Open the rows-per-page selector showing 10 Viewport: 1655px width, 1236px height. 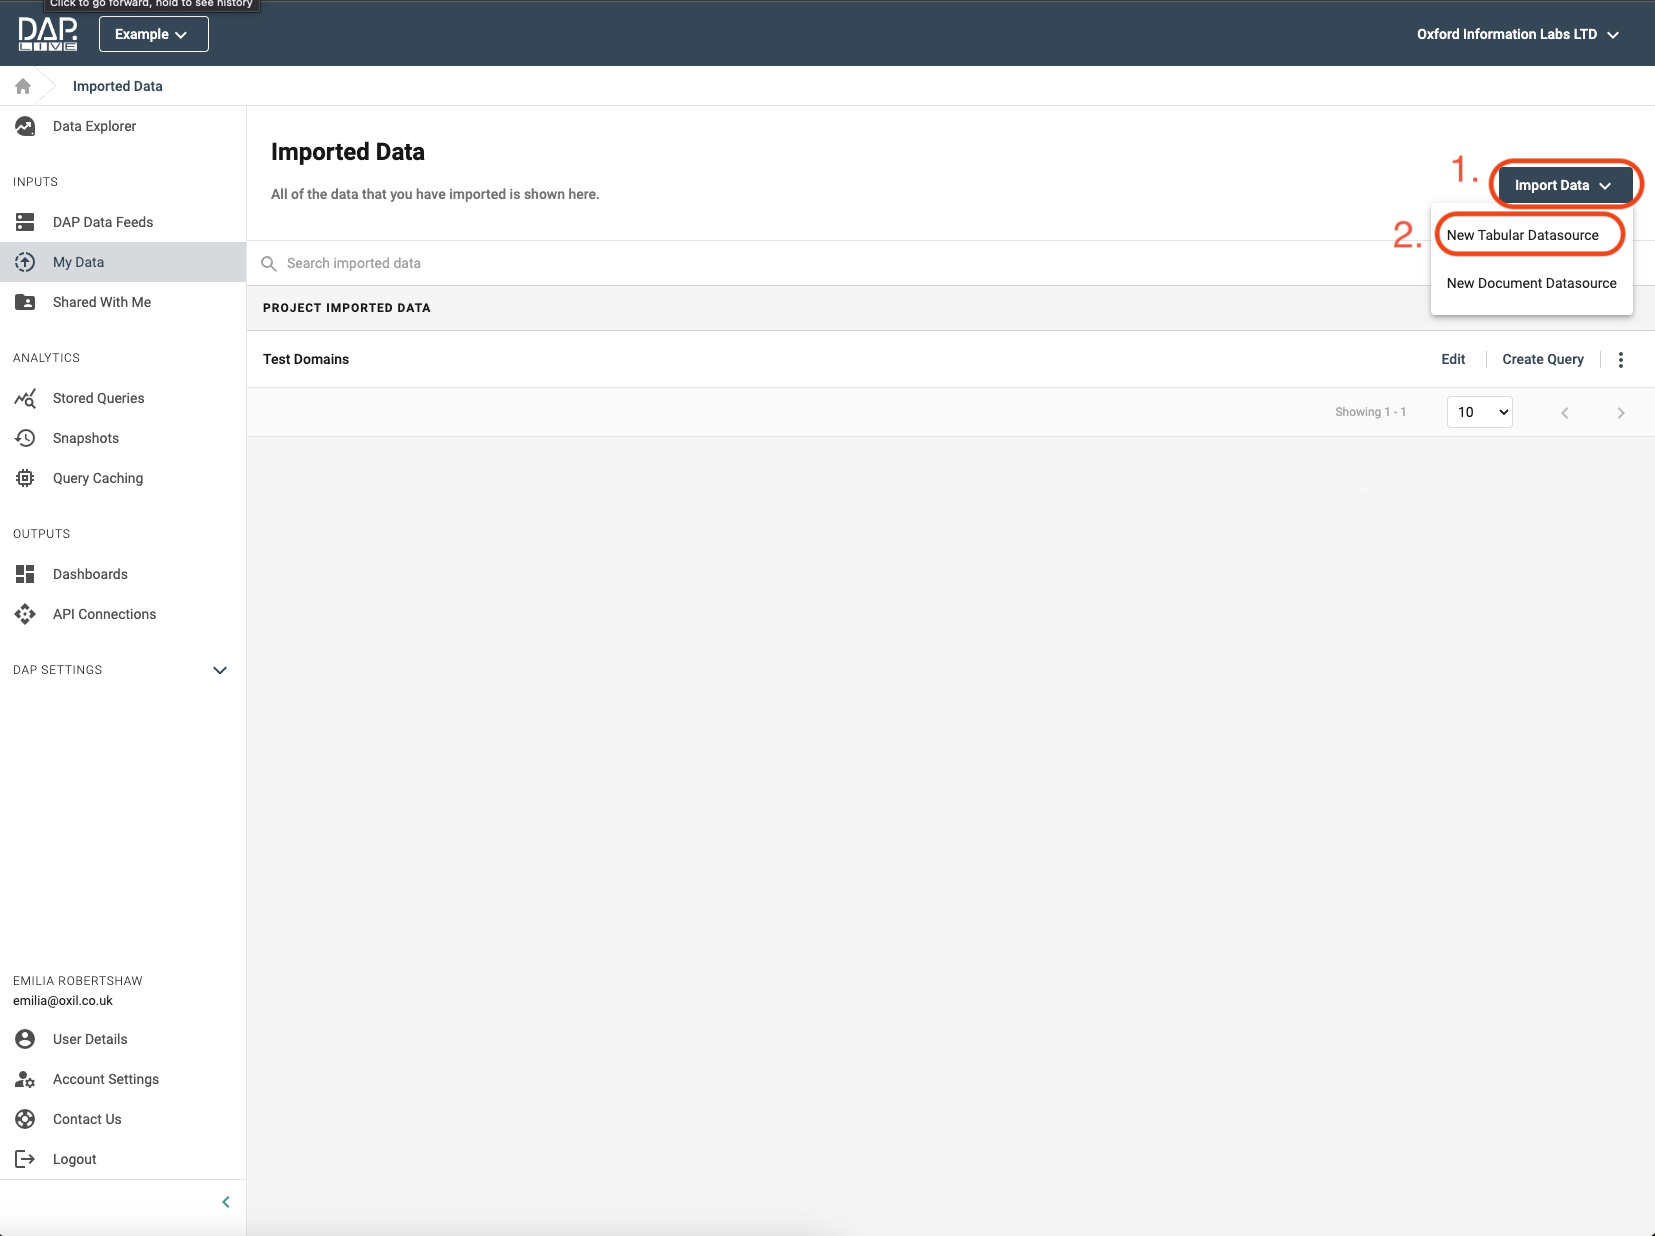[1479, 412]
